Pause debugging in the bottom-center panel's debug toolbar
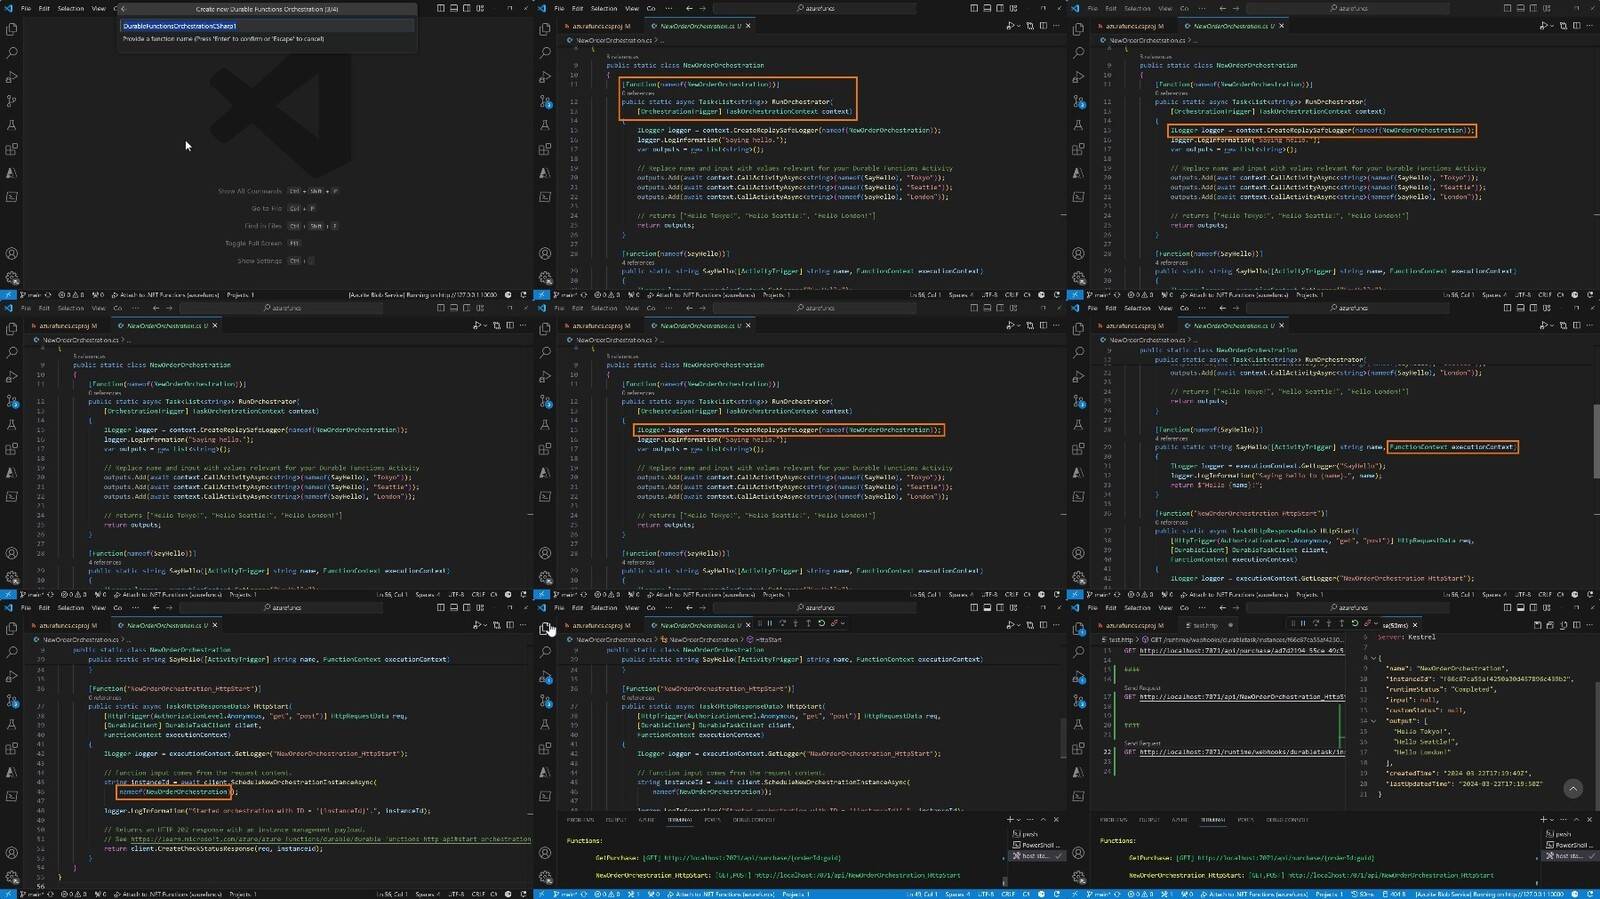The height and width of the screenshot is (899, 1600). (x=769, y=624)
